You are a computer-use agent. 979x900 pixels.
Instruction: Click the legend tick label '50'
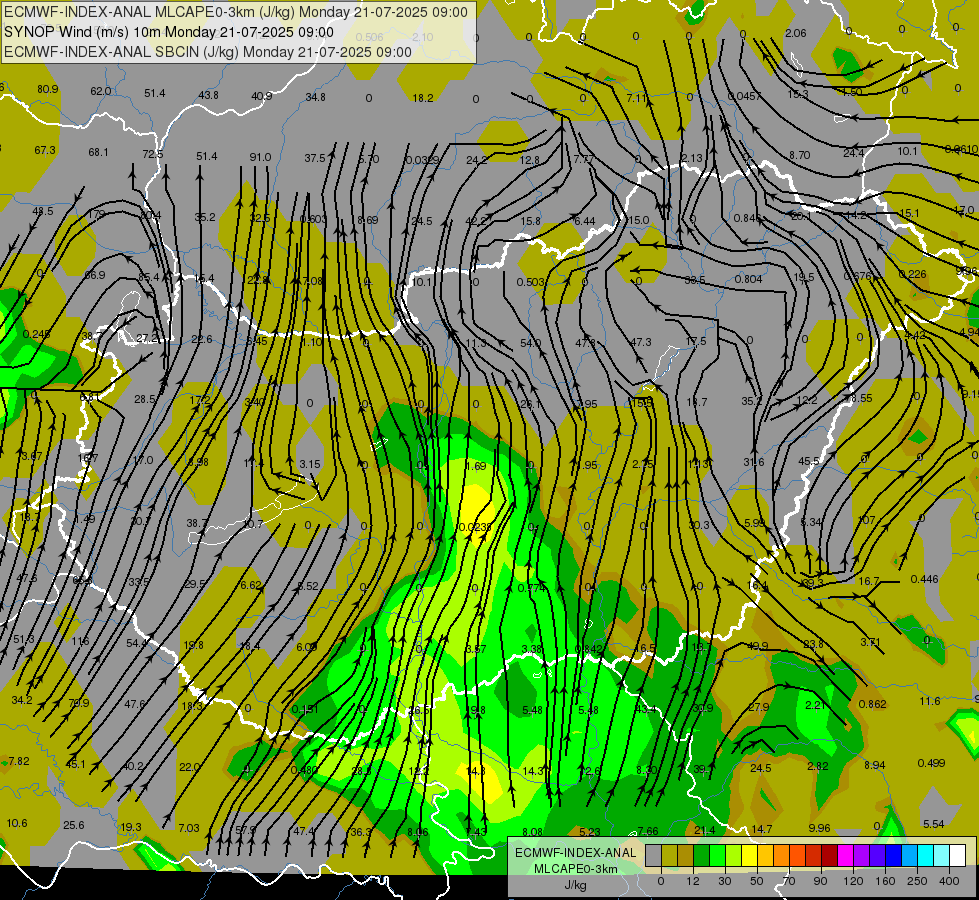(757, 882)
